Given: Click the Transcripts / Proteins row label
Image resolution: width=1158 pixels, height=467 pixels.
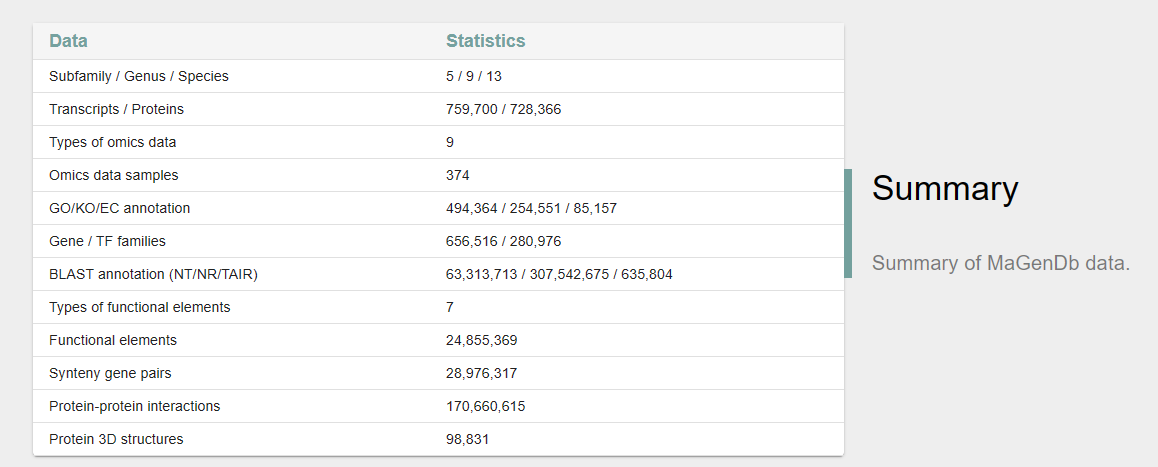Looking at the screenshot, I should [x=116, y=109].
